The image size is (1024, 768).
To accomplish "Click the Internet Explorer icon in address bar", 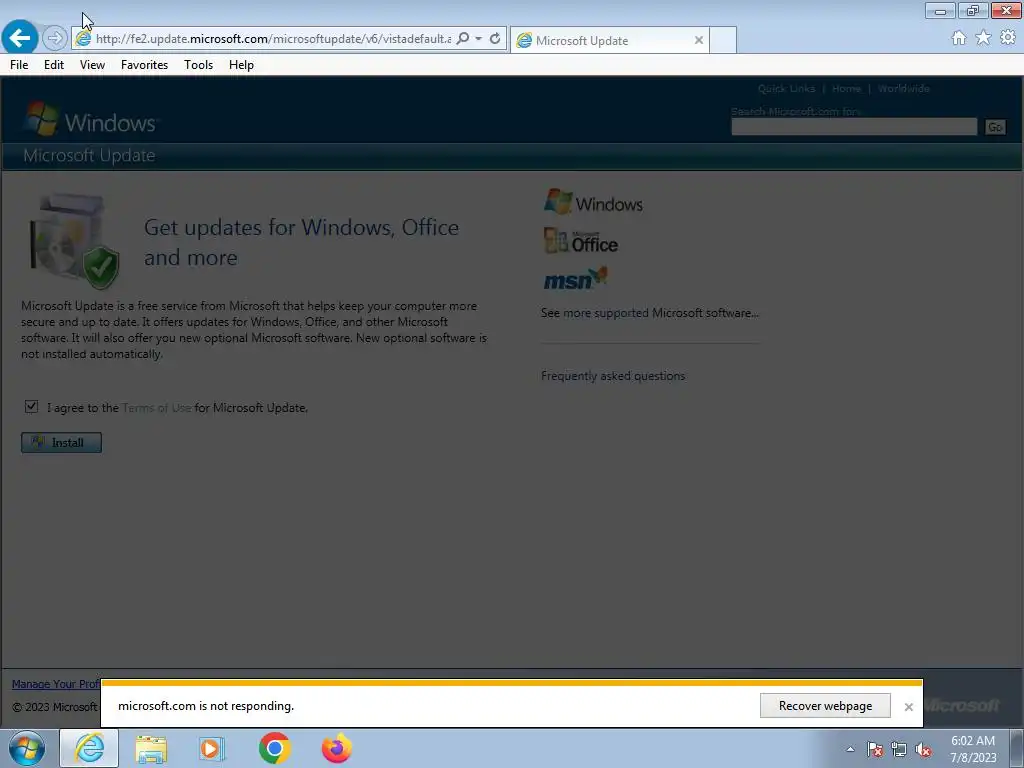I will [83, 39].
